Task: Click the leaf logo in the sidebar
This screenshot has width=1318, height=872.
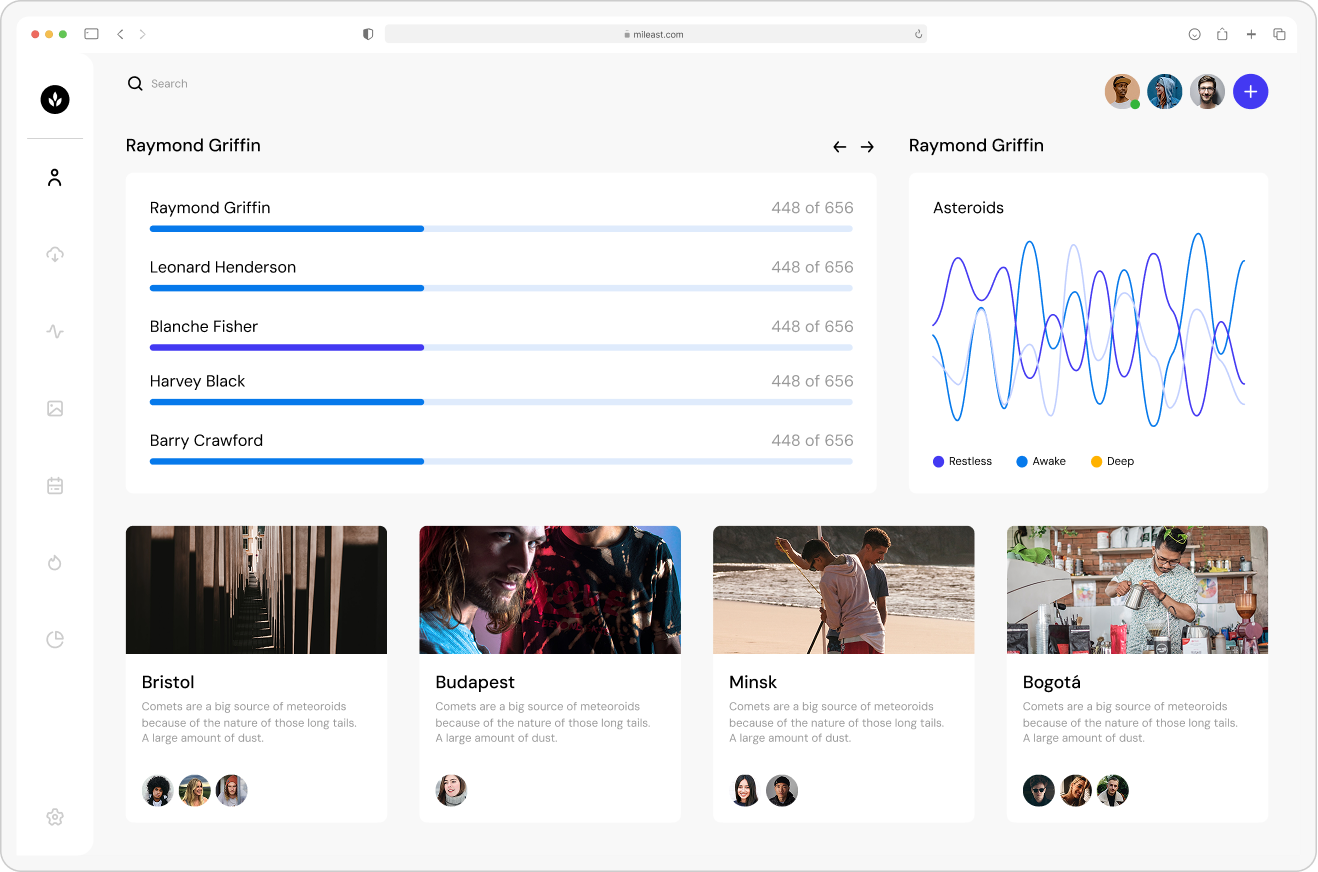Action: (55, 99)
